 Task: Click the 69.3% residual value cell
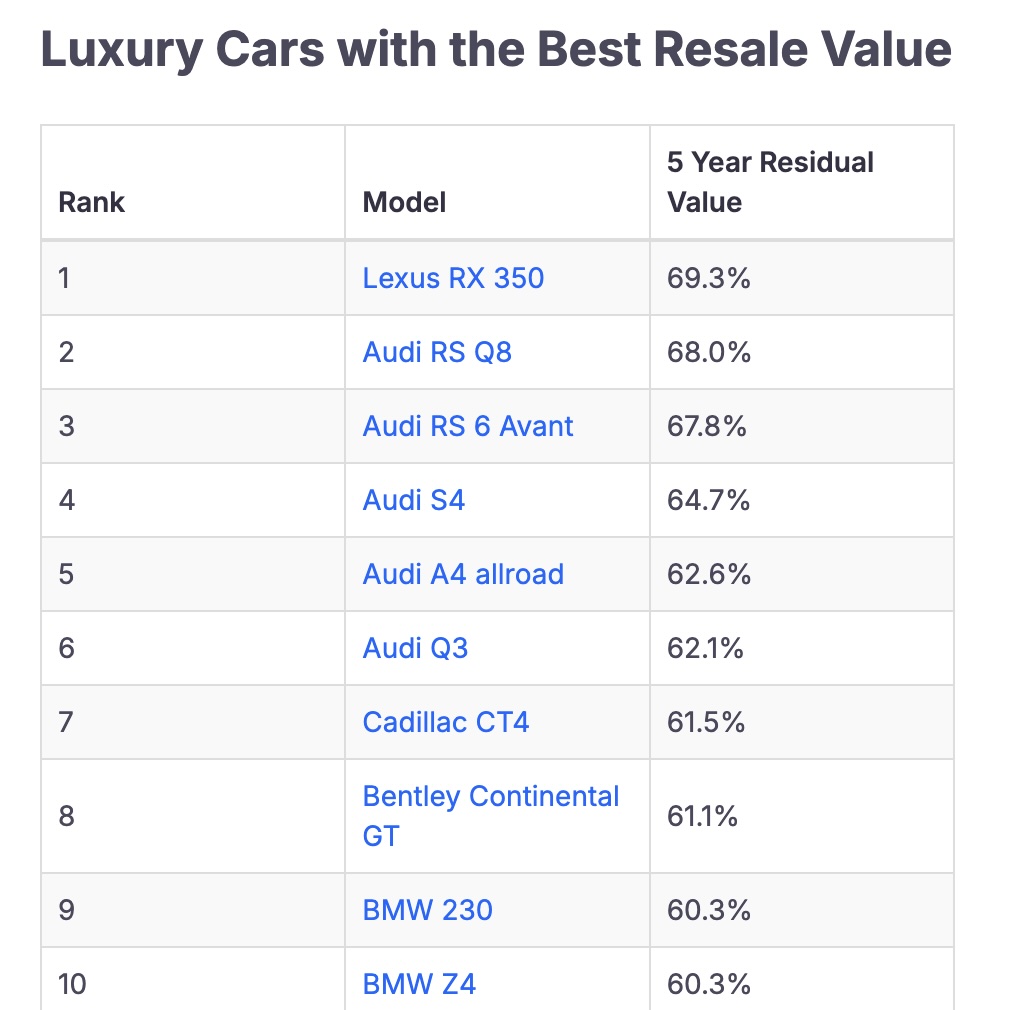(x=709, y=277)
